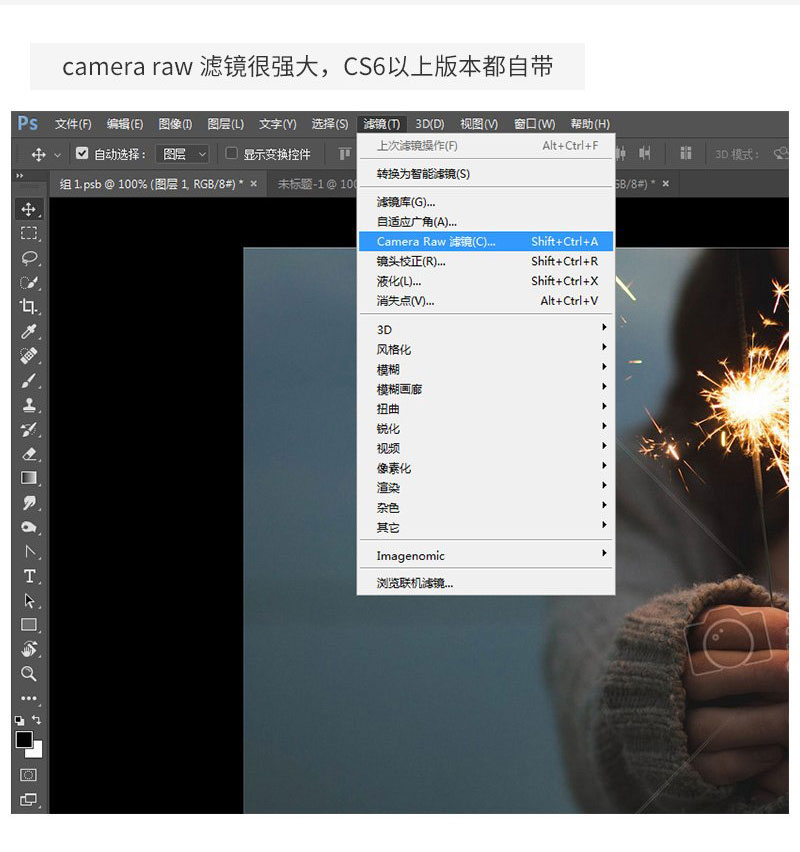Choose Camera Raw 滤镜(C) menu item
Image resolution: width=800 pixels, height=852 pixels.
486,241
